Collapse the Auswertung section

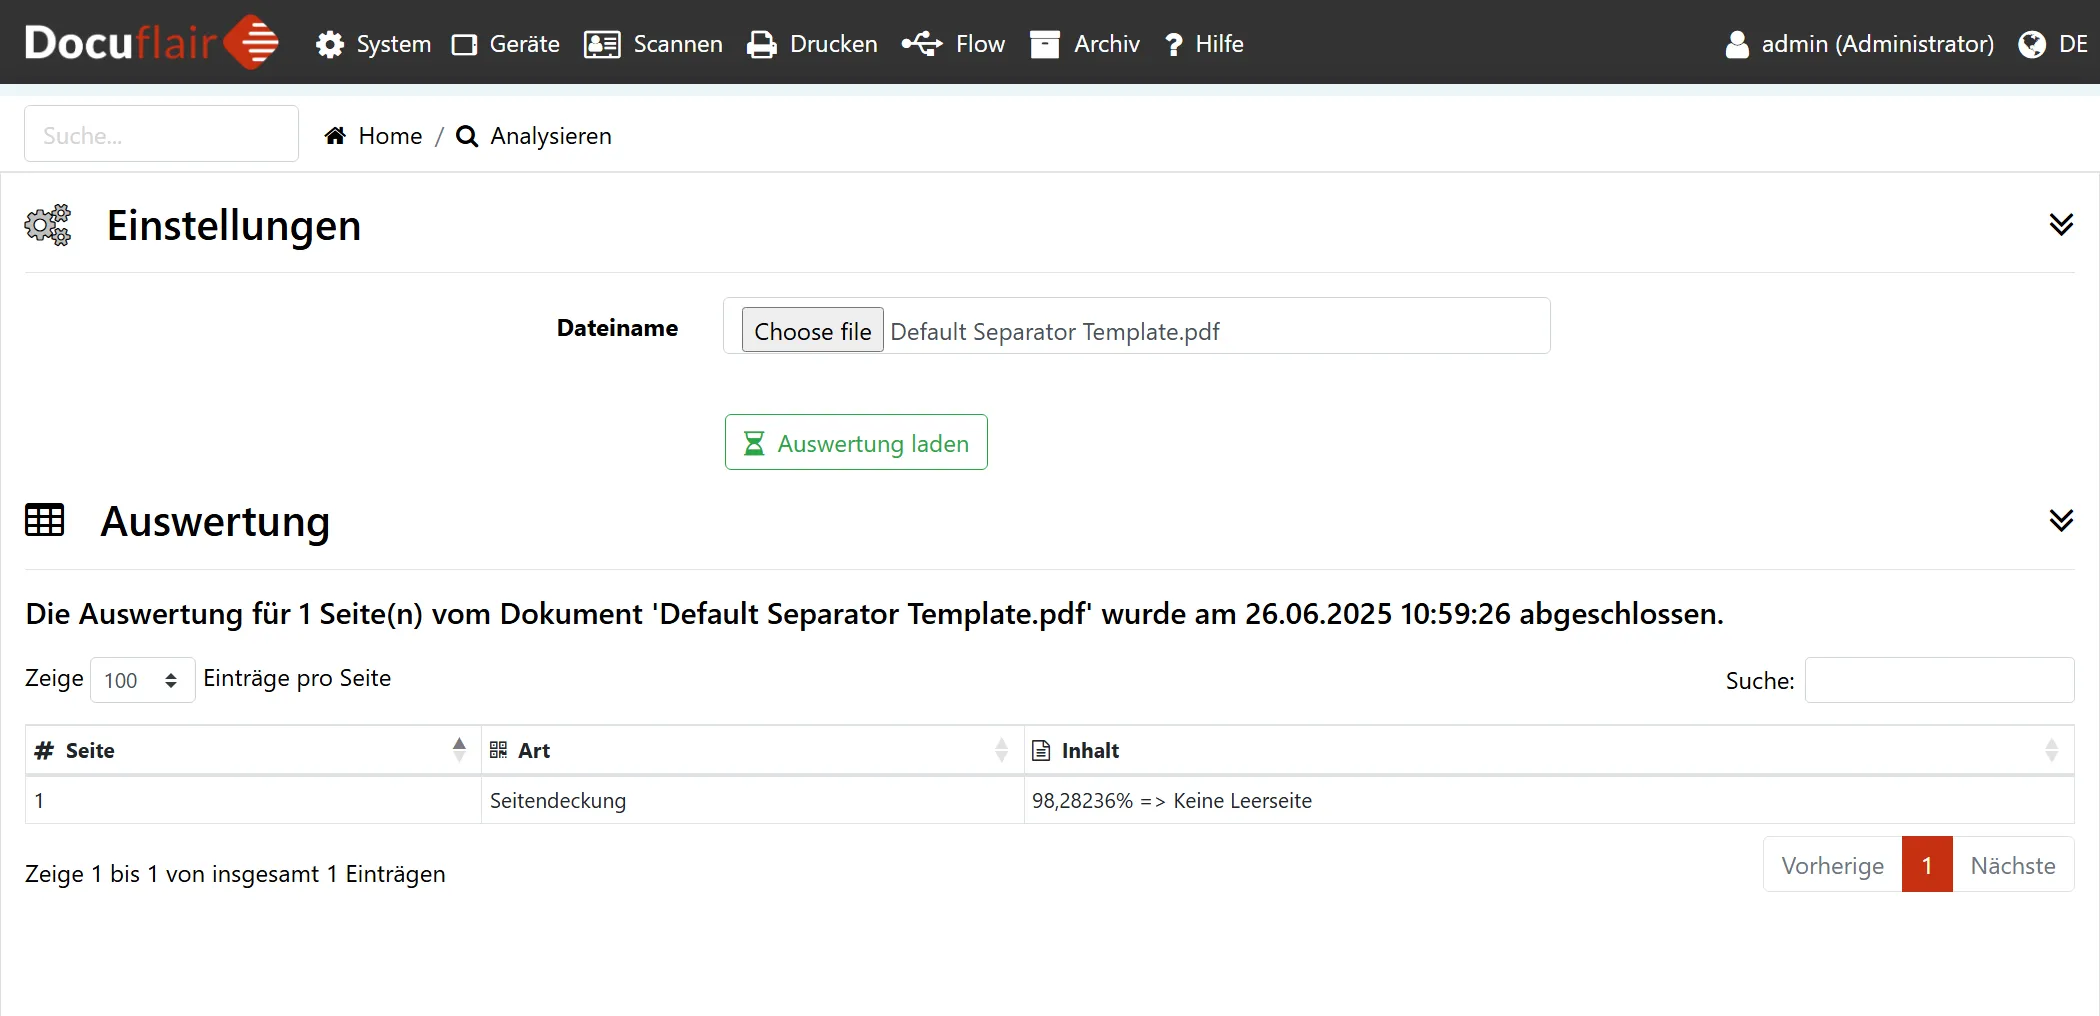pyautogui.click(x=2060, y=520)
